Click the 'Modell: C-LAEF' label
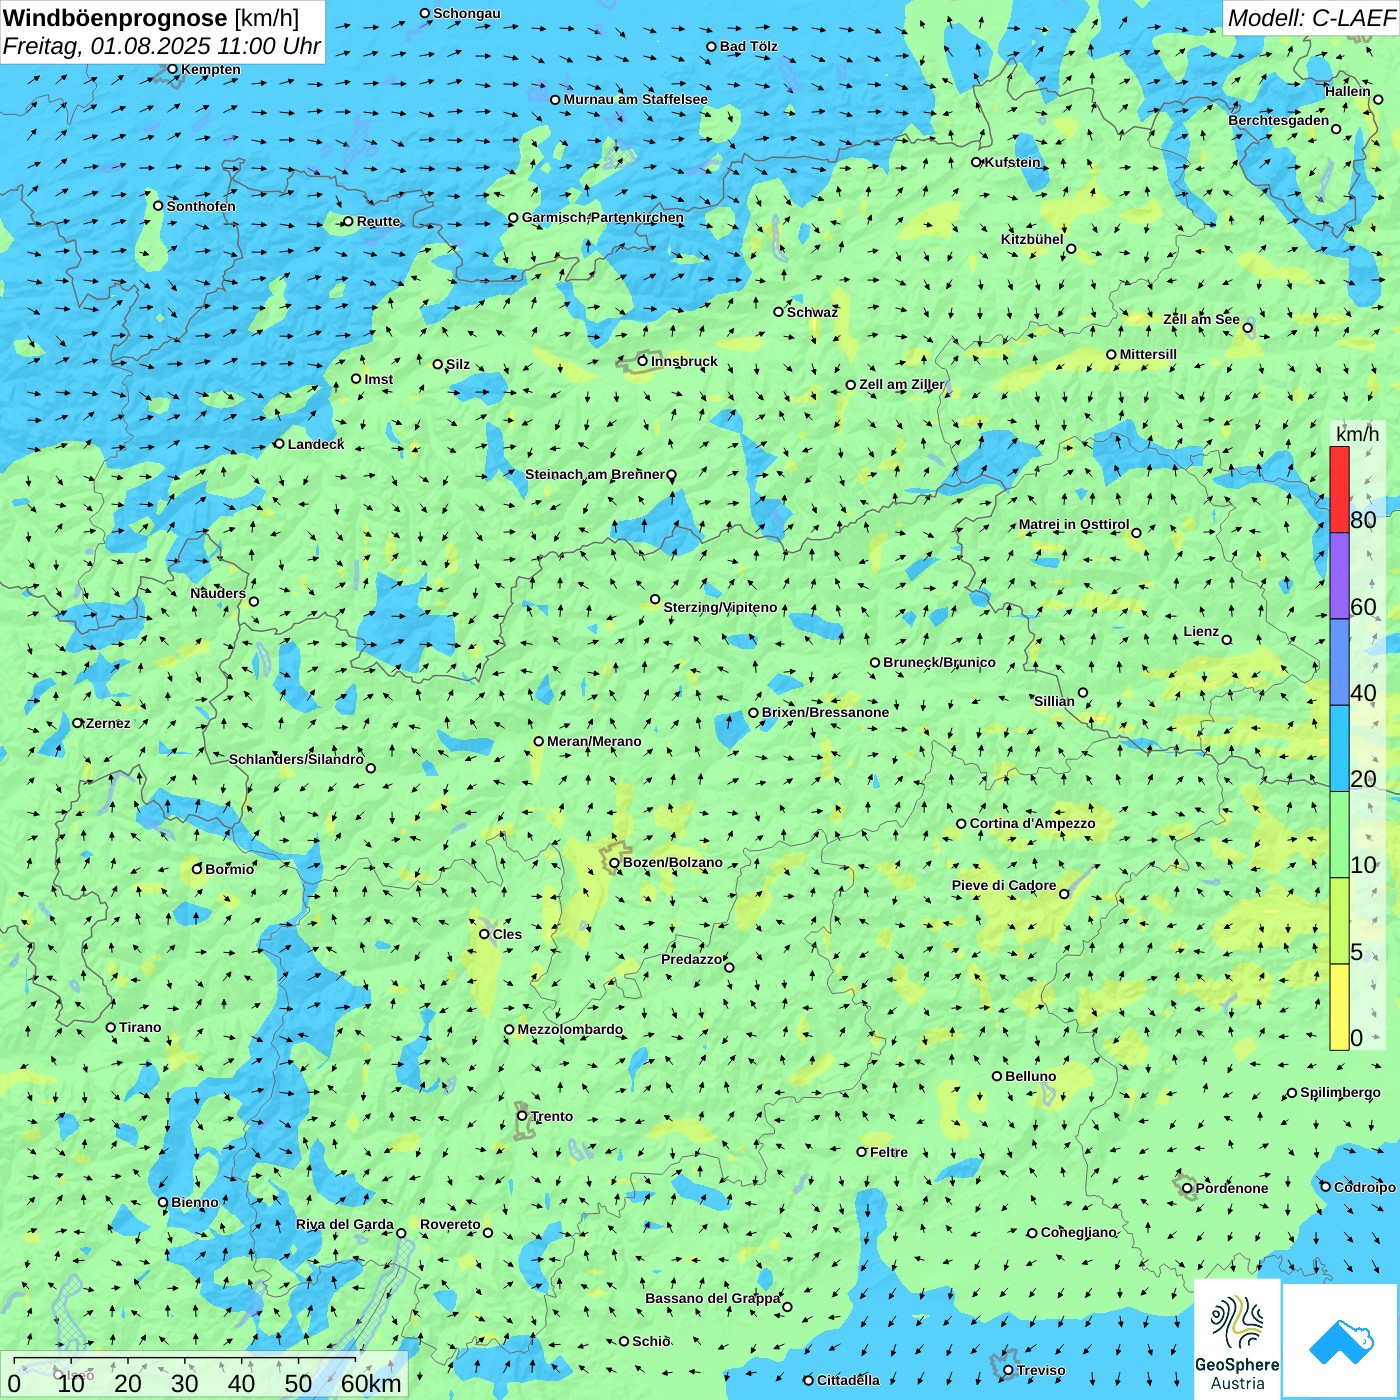The image size is (1400, 1400). pyautogui.click(x=1311, y=18)
